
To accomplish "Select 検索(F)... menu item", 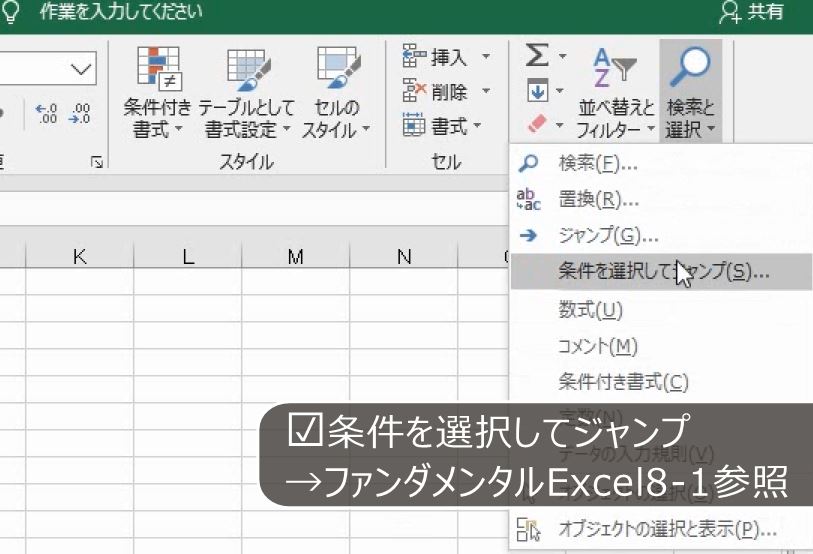I will pyautogui.click(x=661, y=163).
